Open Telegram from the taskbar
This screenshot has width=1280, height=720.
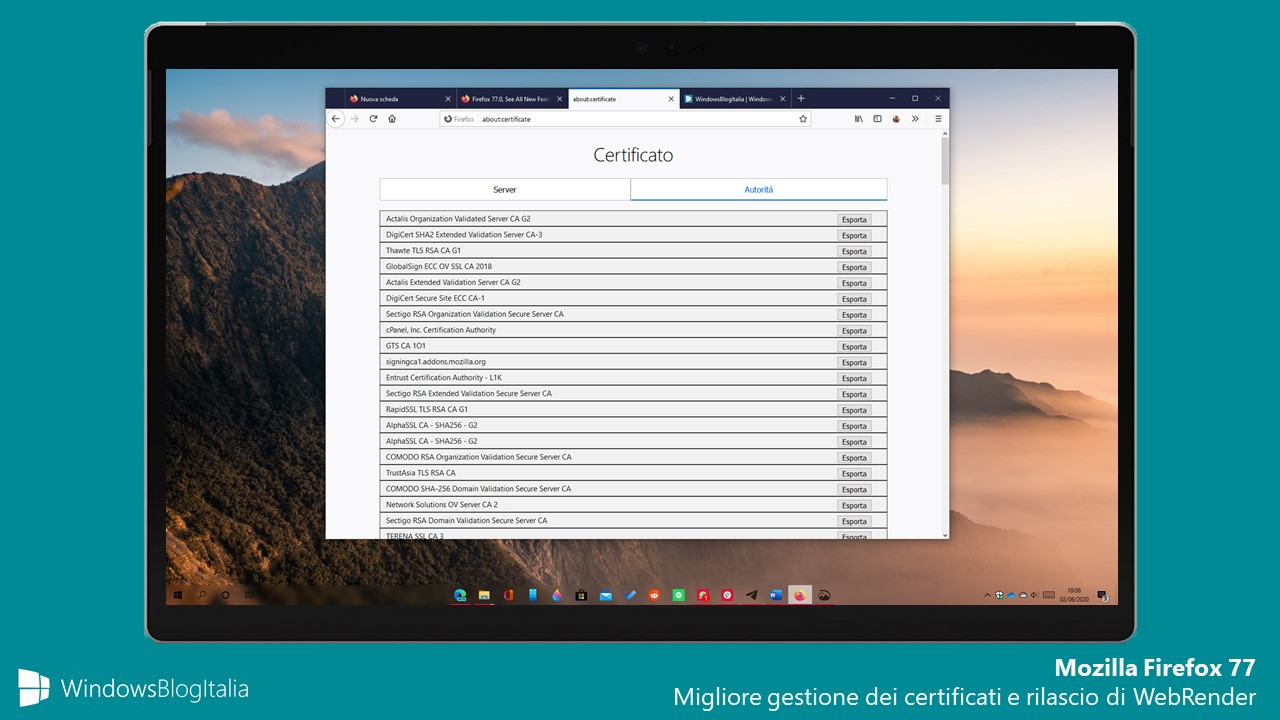751,595
